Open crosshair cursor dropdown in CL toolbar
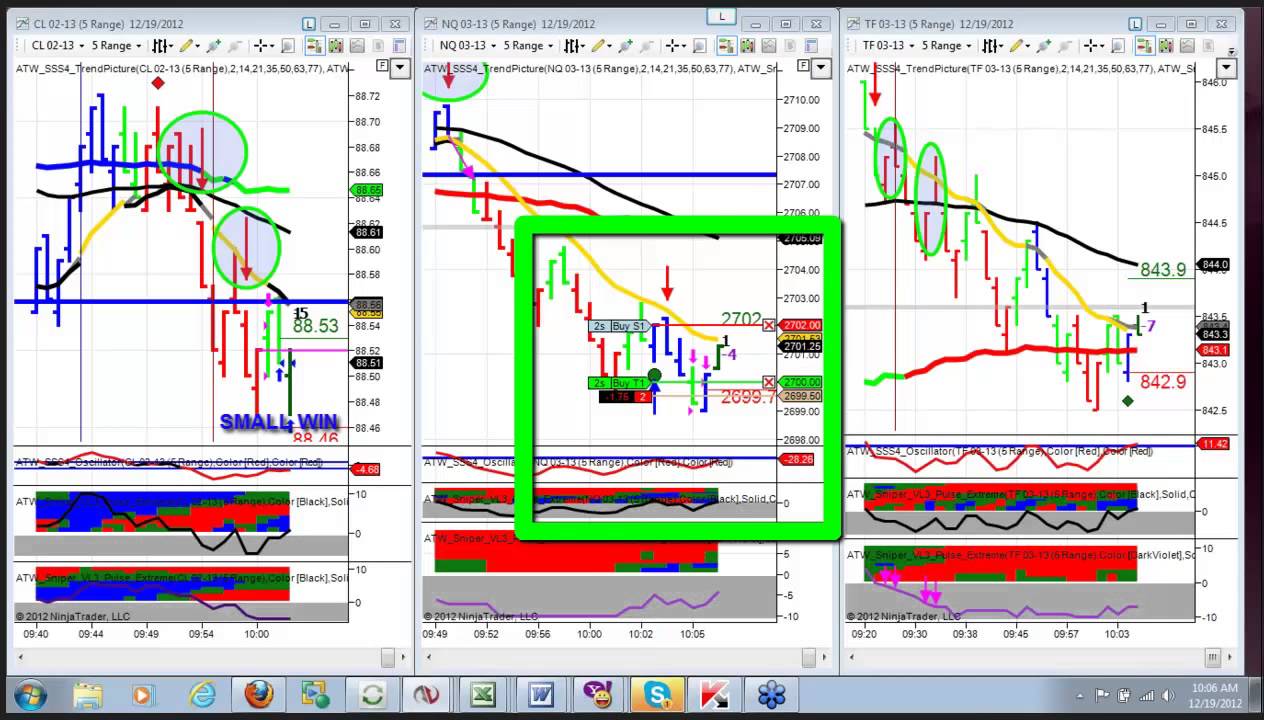Viewport: 1264px width, 720px height. coord(265,45)
